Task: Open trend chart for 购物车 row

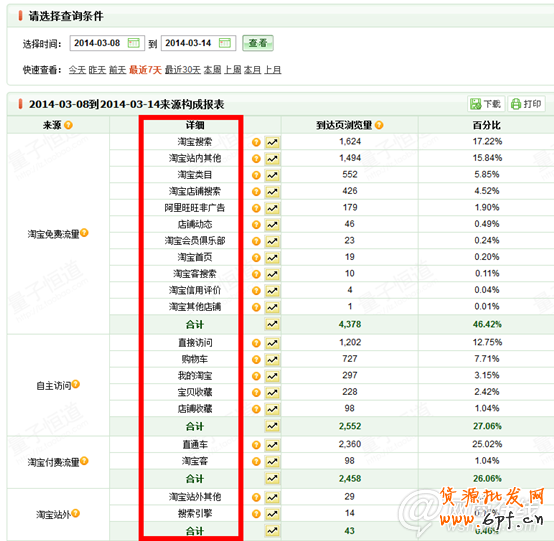Action: [x=272, y=359]
